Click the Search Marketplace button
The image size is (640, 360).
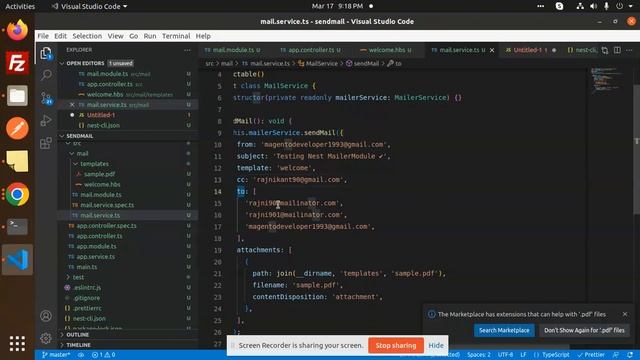point(504,330)
